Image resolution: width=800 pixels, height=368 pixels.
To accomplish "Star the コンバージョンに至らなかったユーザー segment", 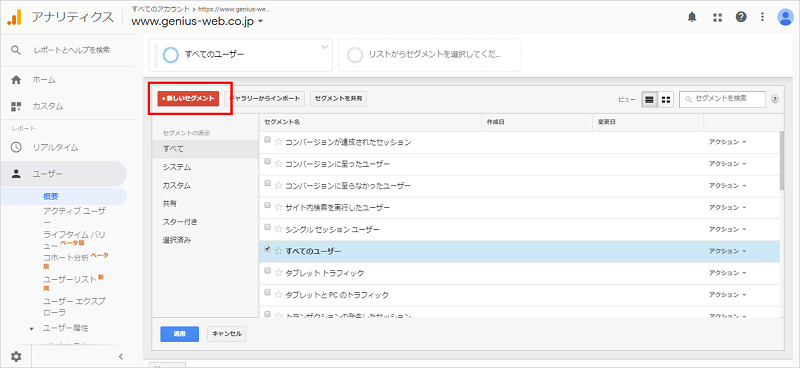I will 279,186.
